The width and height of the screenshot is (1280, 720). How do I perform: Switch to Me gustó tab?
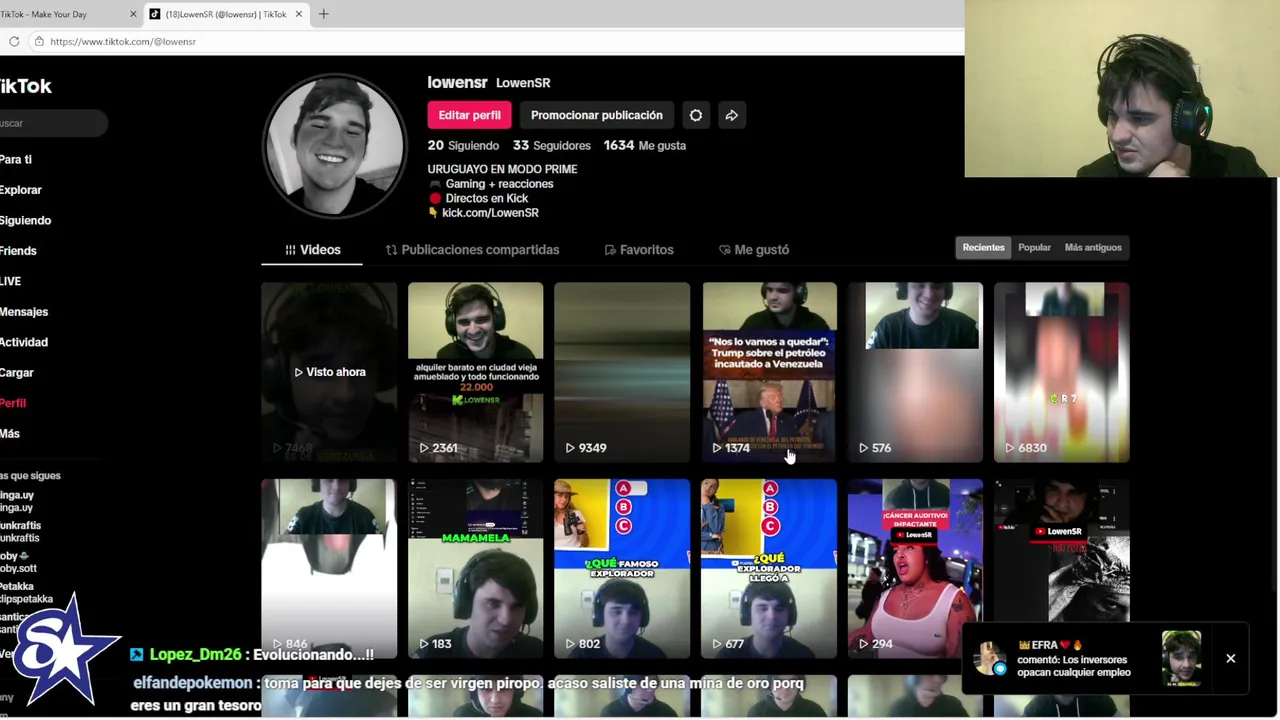[x=754, y=249]
